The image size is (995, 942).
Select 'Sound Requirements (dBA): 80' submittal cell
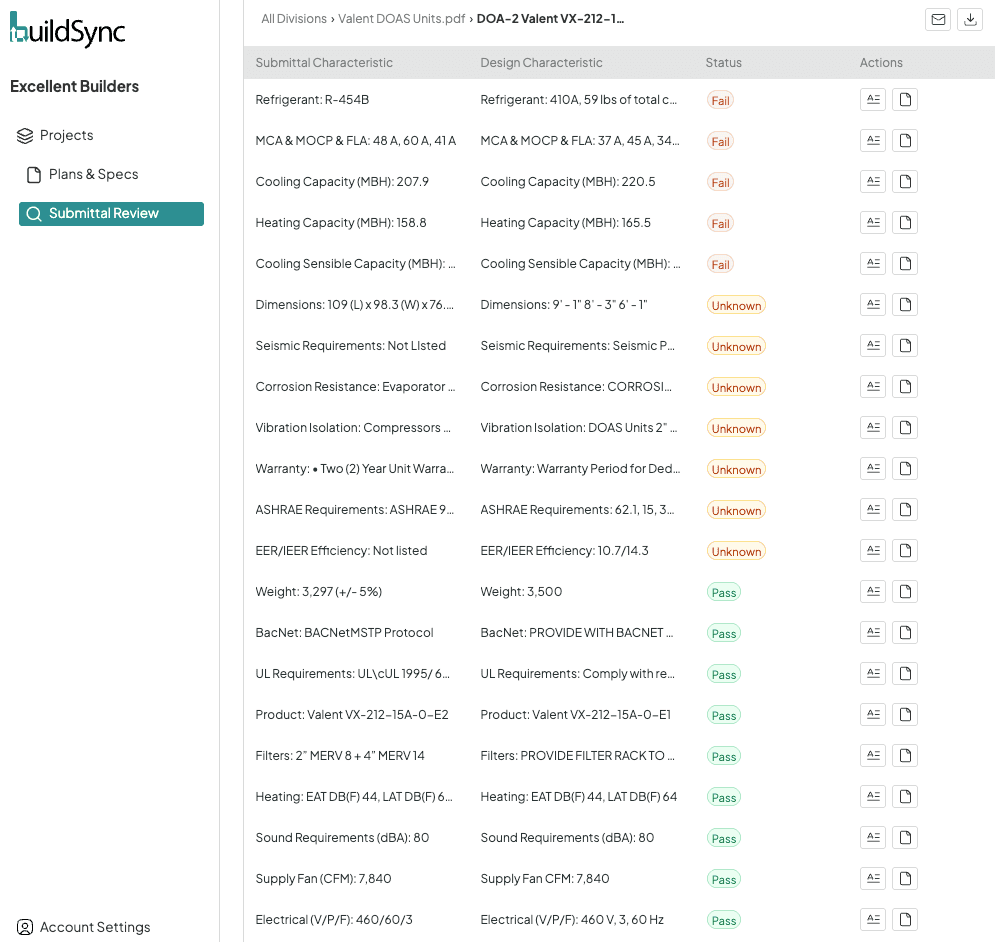coord(342,837)
